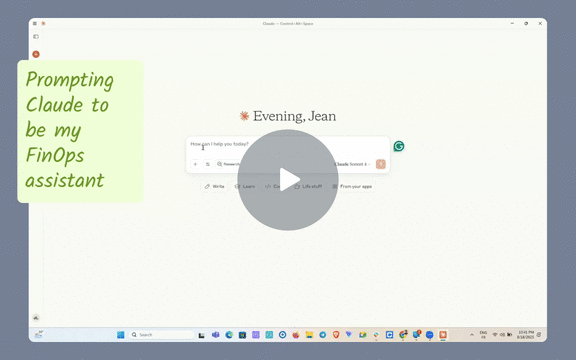This screenshot has width=576, height=360.
Task: Start a new chat with the orange plus button
Action: pyautogui.click(x=36, y=54)
